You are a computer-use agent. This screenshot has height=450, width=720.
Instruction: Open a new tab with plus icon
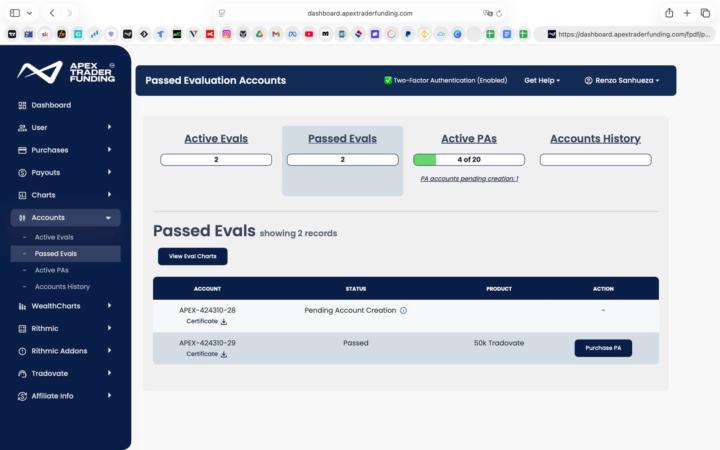(x=687, y=13)
